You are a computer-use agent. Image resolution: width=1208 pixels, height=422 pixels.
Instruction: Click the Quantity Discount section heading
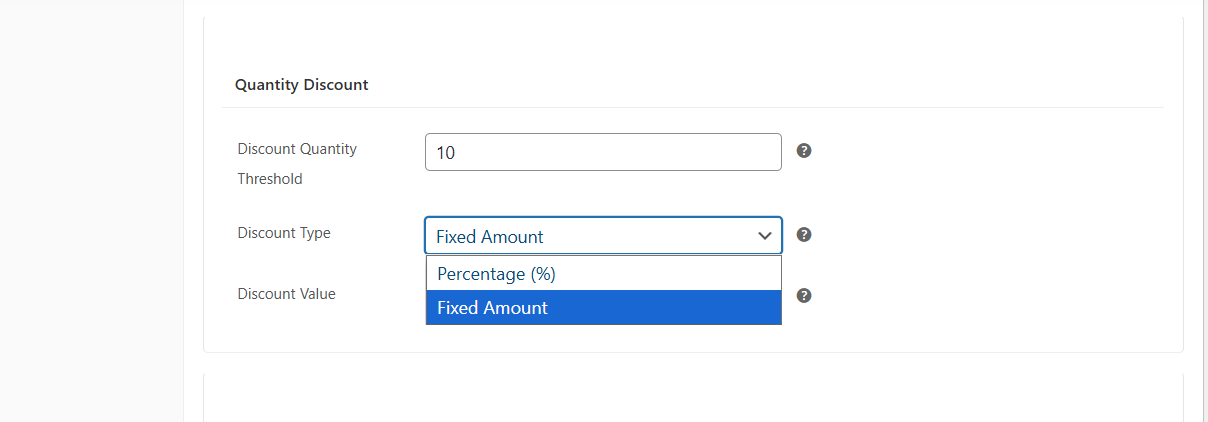[x=301, y=85]
